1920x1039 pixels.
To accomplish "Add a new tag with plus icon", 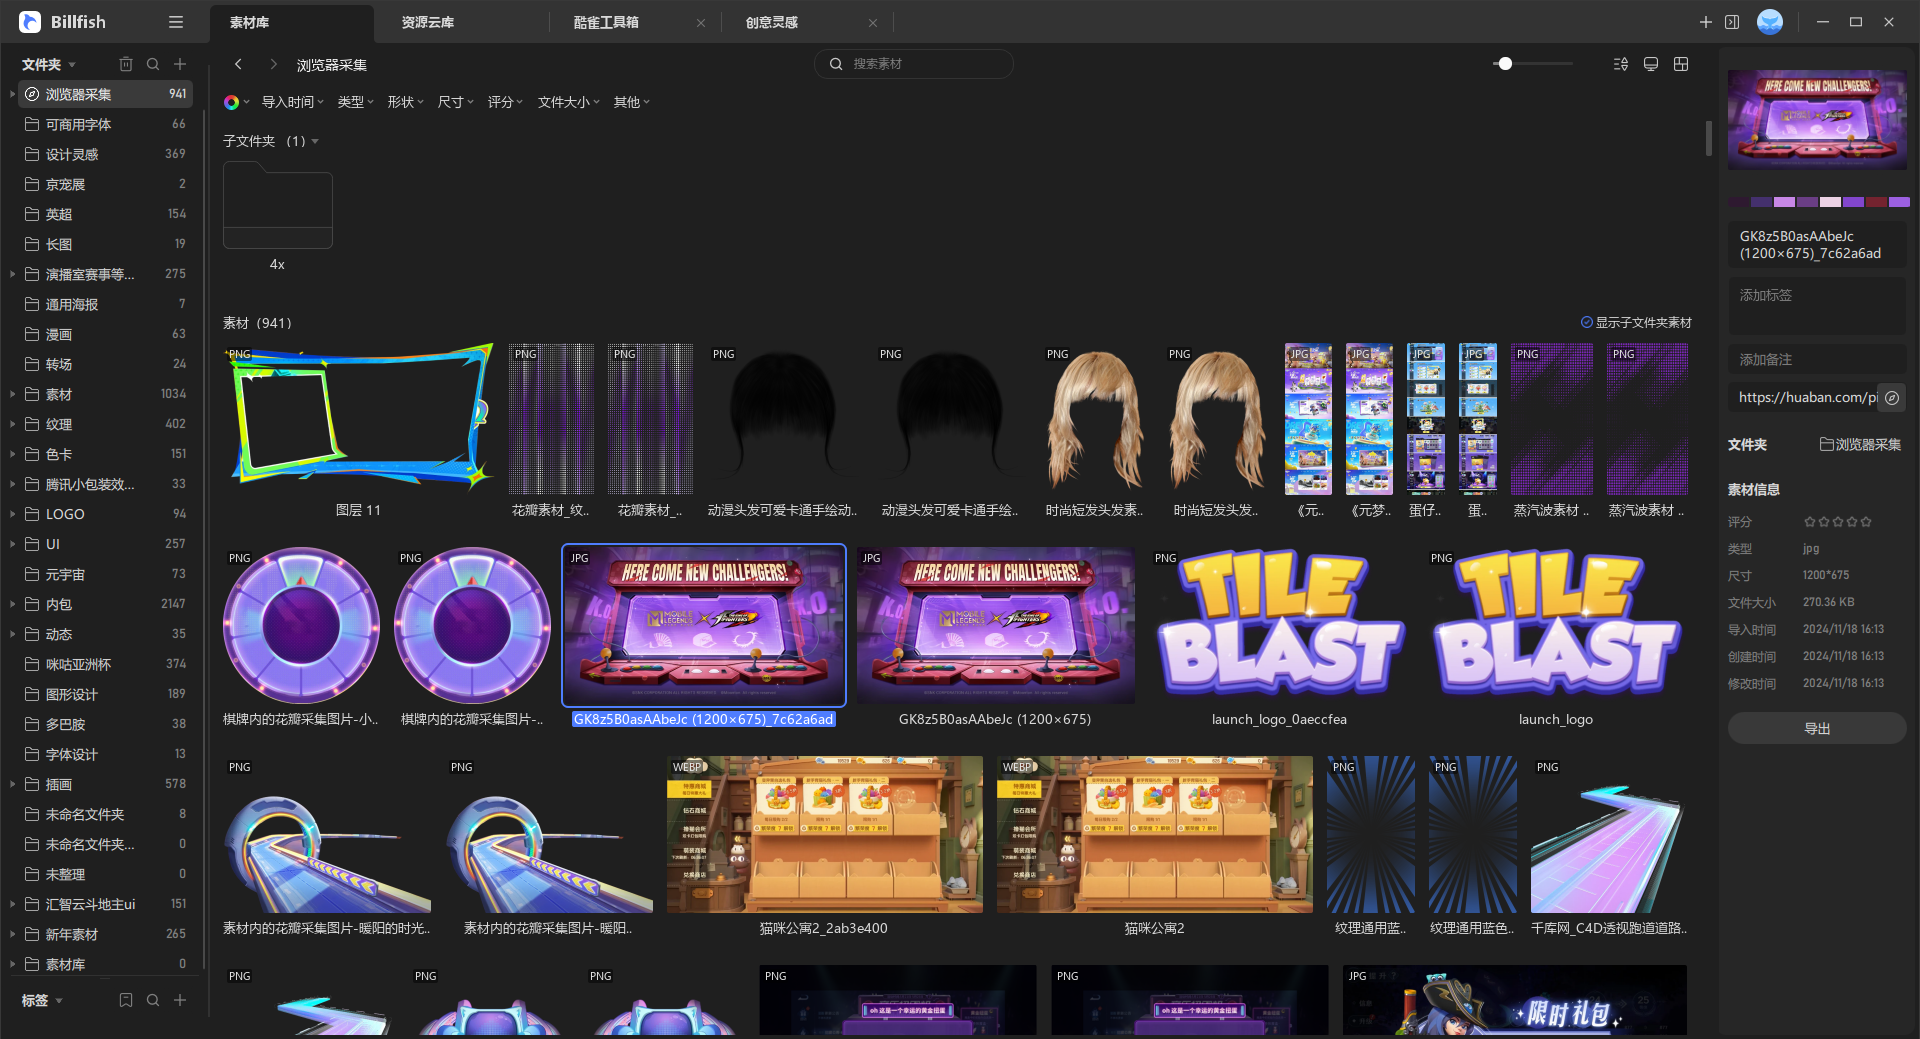I will pyautogui.click(x=180, y=1000).
